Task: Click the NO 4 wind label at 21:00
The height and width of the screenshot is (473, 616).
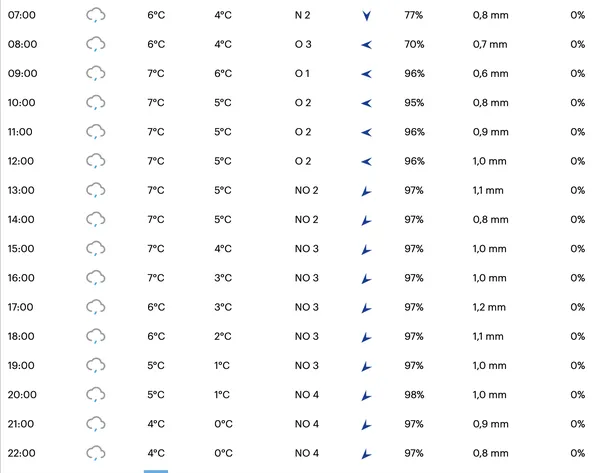Action: [x=307, y=424]
